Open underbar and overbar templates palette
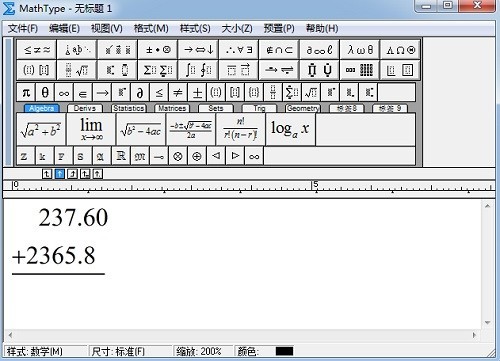Screen dimensions: 500x361 [239, 70]
